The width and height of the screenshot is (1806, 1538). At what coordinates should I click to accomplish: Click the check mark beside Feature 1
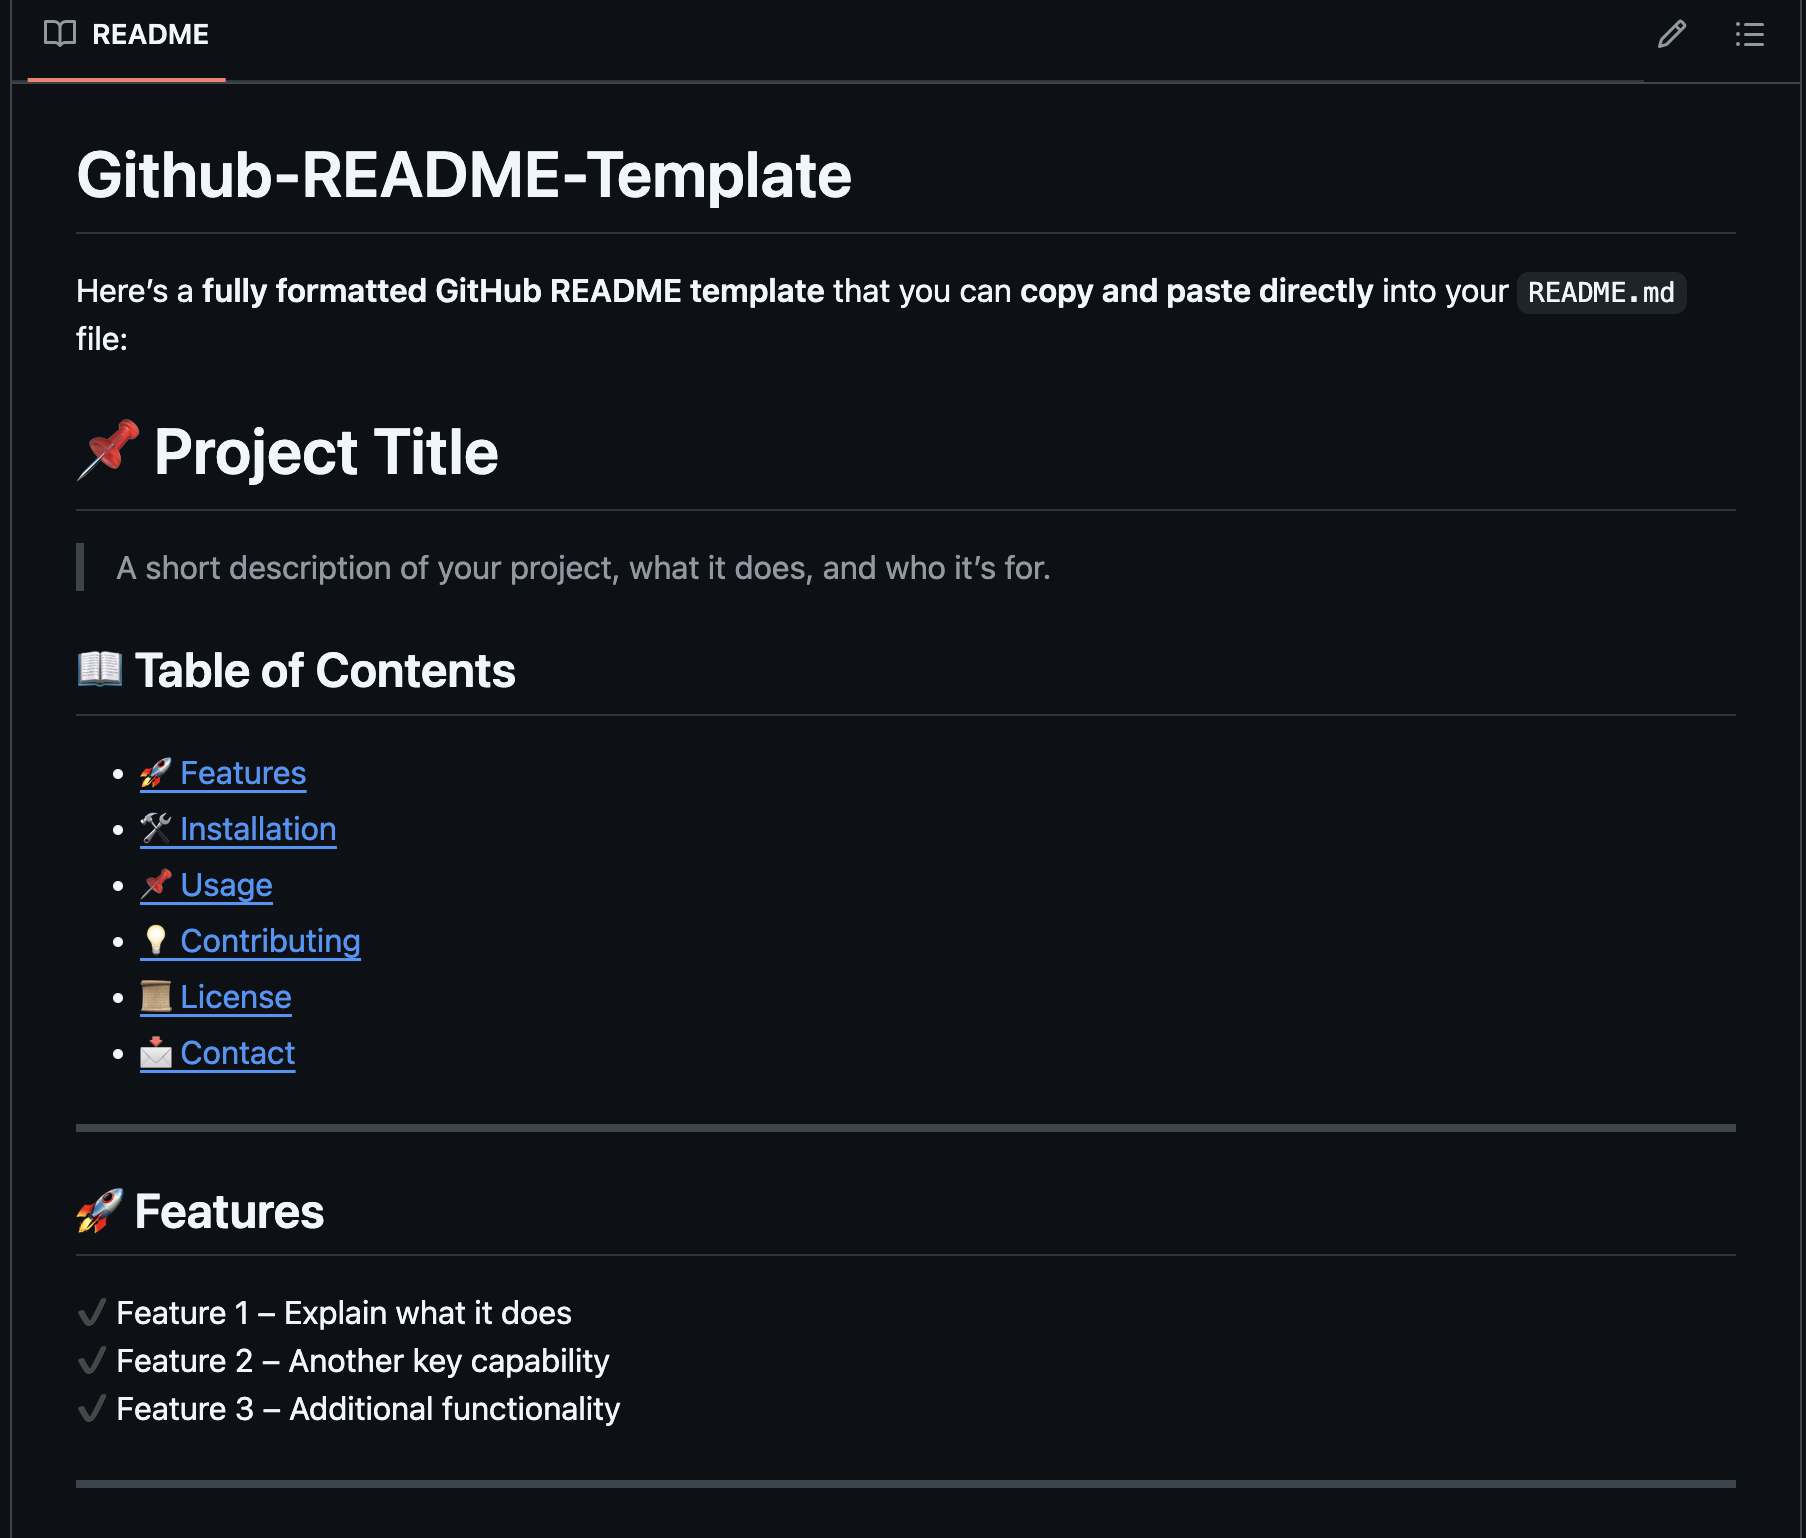coord(92,1312)
